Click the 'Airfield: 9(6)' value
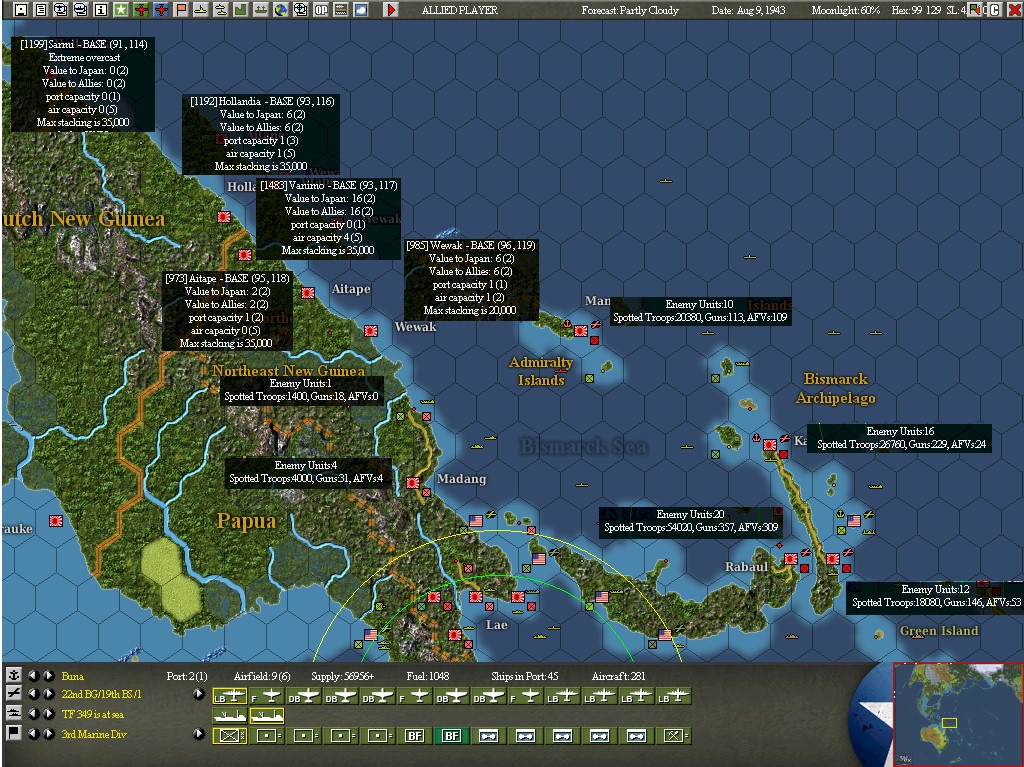The height and width of the screenshot is (767, 1024). [x=263, y=676]
